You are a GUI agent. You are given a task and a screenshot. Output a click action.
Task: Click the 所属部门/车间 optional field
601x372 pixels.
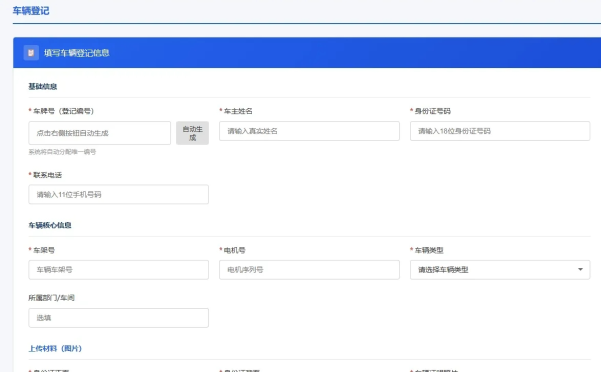pyautogui.click(x=118, y=318)
